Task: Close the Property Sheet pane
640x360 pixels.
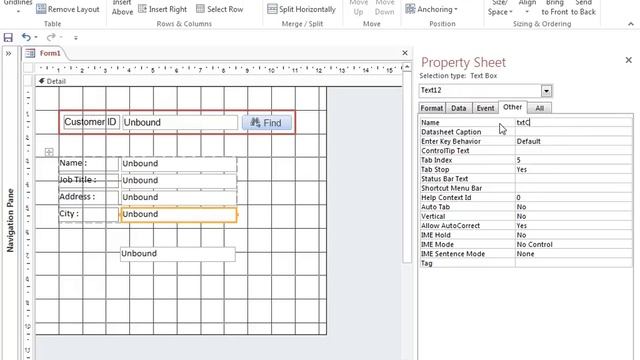Action: (629, 60)
